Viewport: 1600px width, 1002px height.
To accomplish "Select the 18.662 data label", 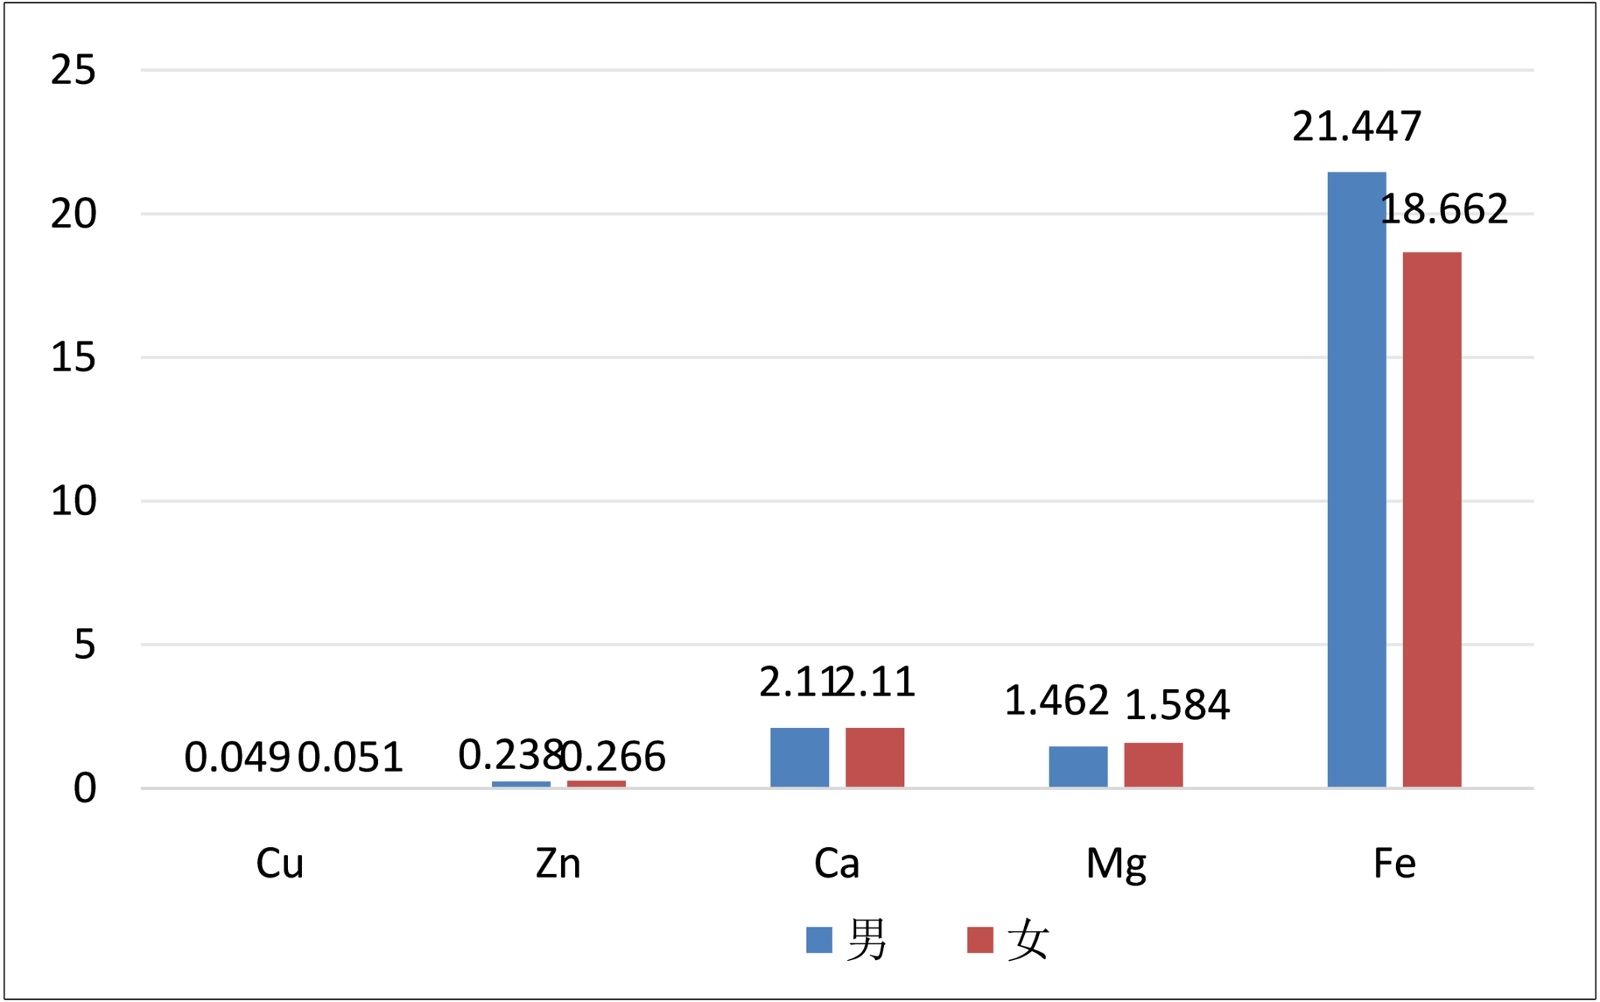I will pyautogui.click(x=1444, y=210).
